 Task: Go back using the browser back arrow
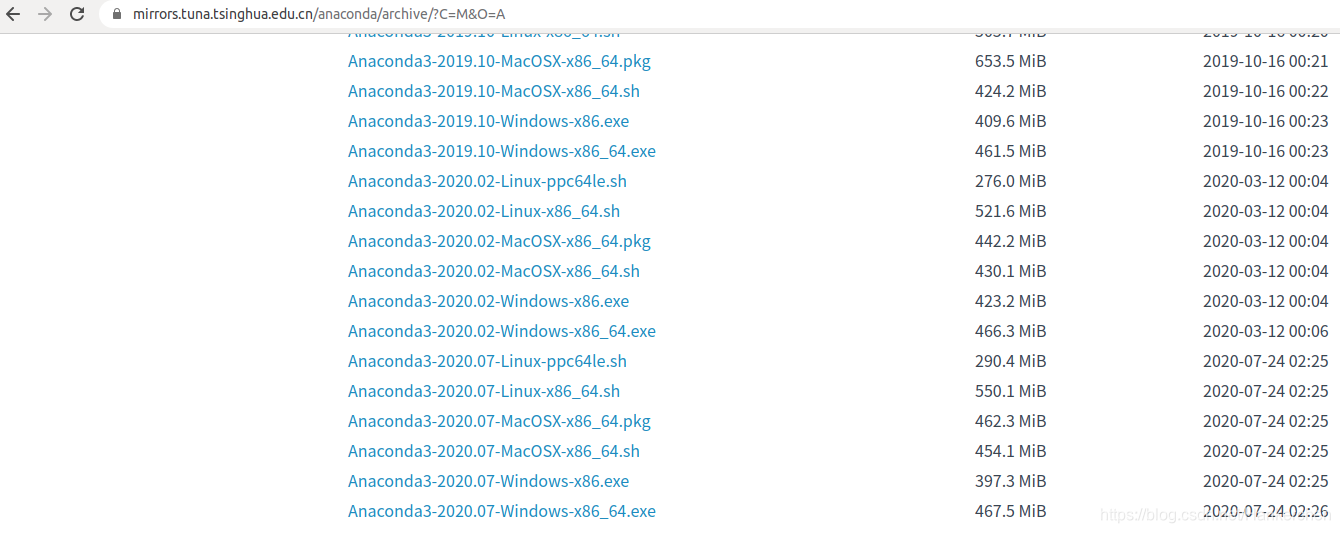[x=14, y=14]
